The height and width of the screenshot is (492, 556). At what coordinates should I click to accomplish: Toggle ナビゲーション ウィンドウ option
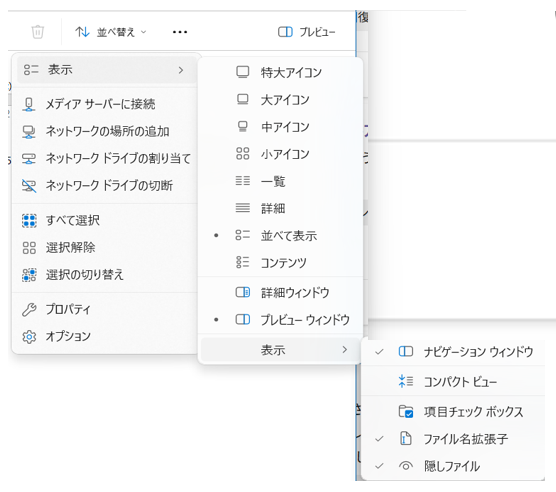[453, 352]
